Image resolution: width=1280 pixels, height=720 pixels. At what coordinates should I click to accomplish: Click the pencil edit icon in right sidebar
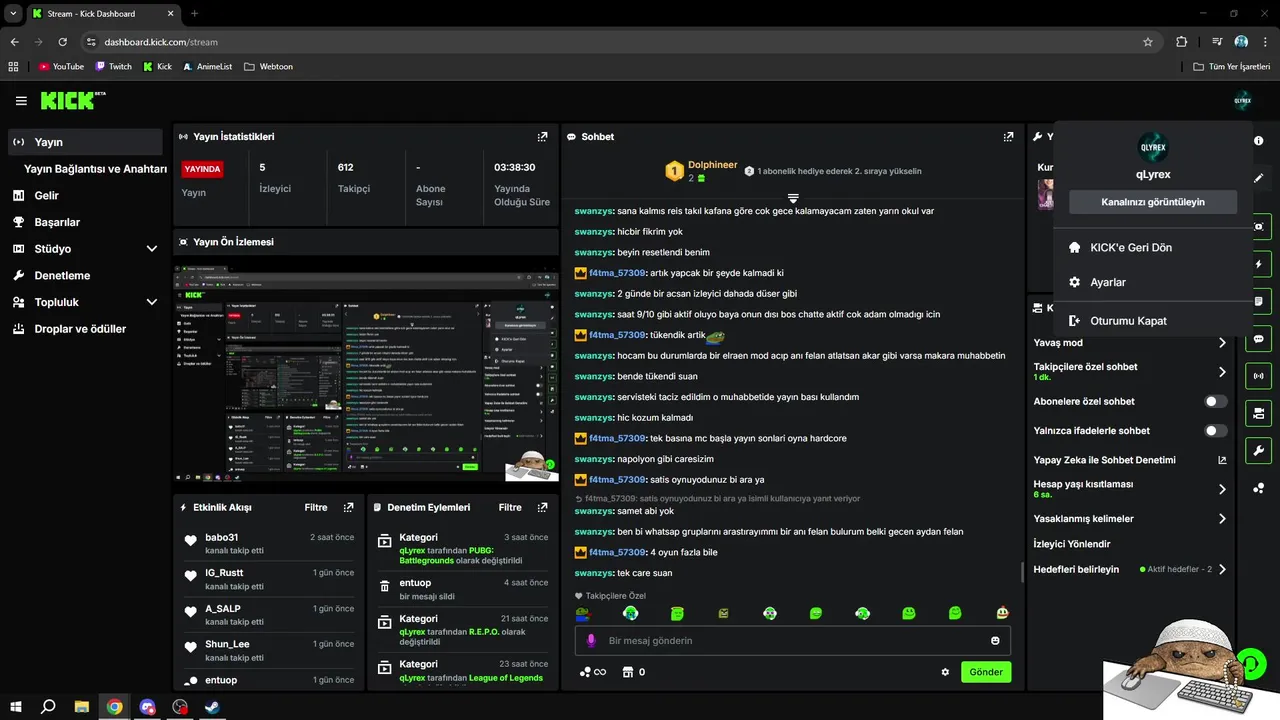pyautogui.click(x=1258, y=178)
